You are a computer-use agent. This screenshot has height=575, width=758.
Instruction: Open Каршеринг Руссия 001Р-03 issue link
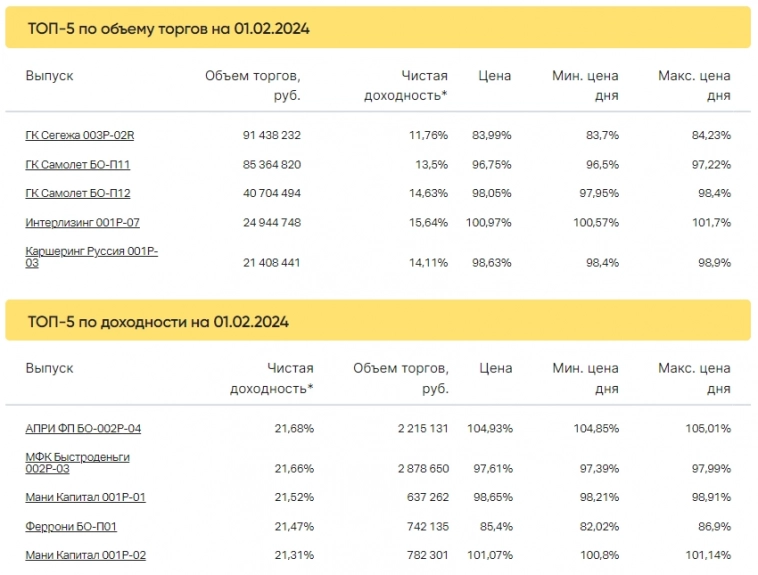[91, 257]
